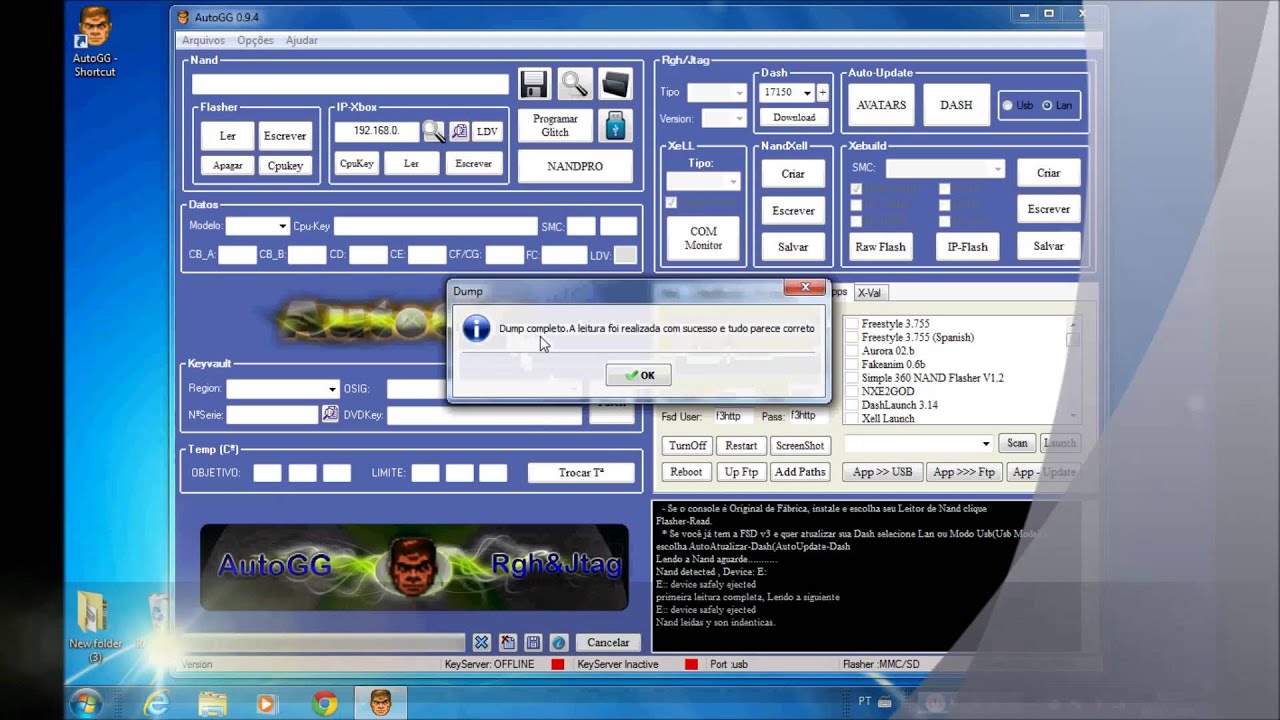Click the apps list scrollbar
The height and width of the screenshot is (720, 1280).
1074,368
